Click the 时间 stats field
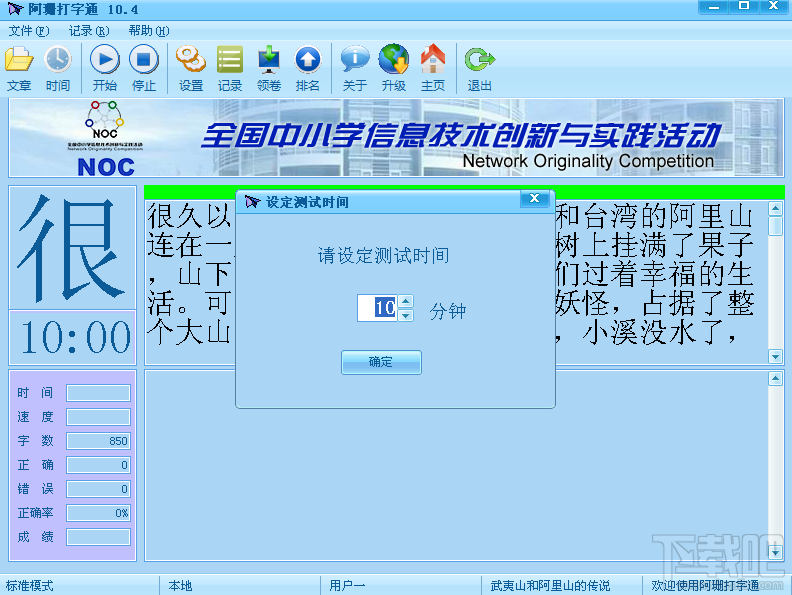 (98, 393)
